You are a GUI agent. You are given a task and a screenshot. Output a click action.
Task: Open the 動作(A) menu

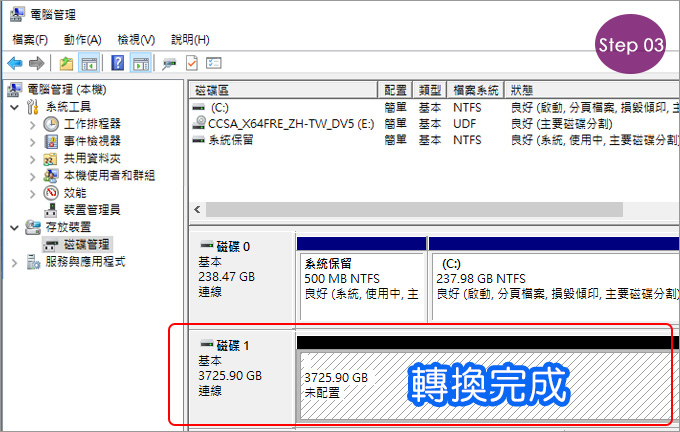tap(82, 40)
